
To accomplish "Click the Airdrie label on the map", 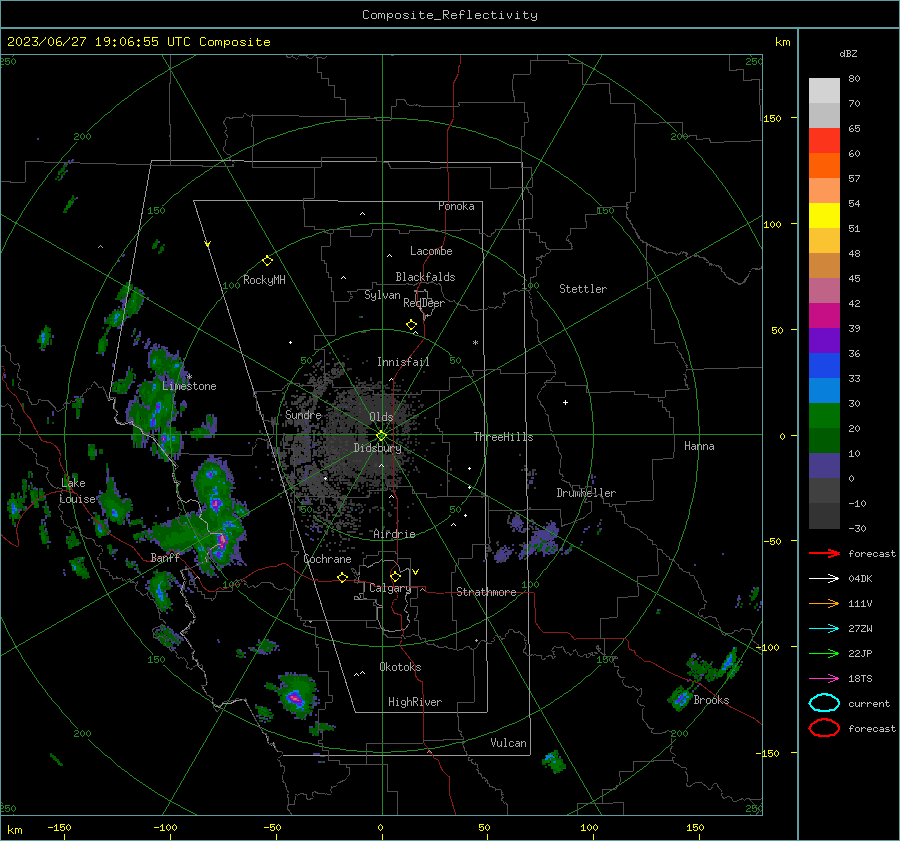I will click(394, 534).
